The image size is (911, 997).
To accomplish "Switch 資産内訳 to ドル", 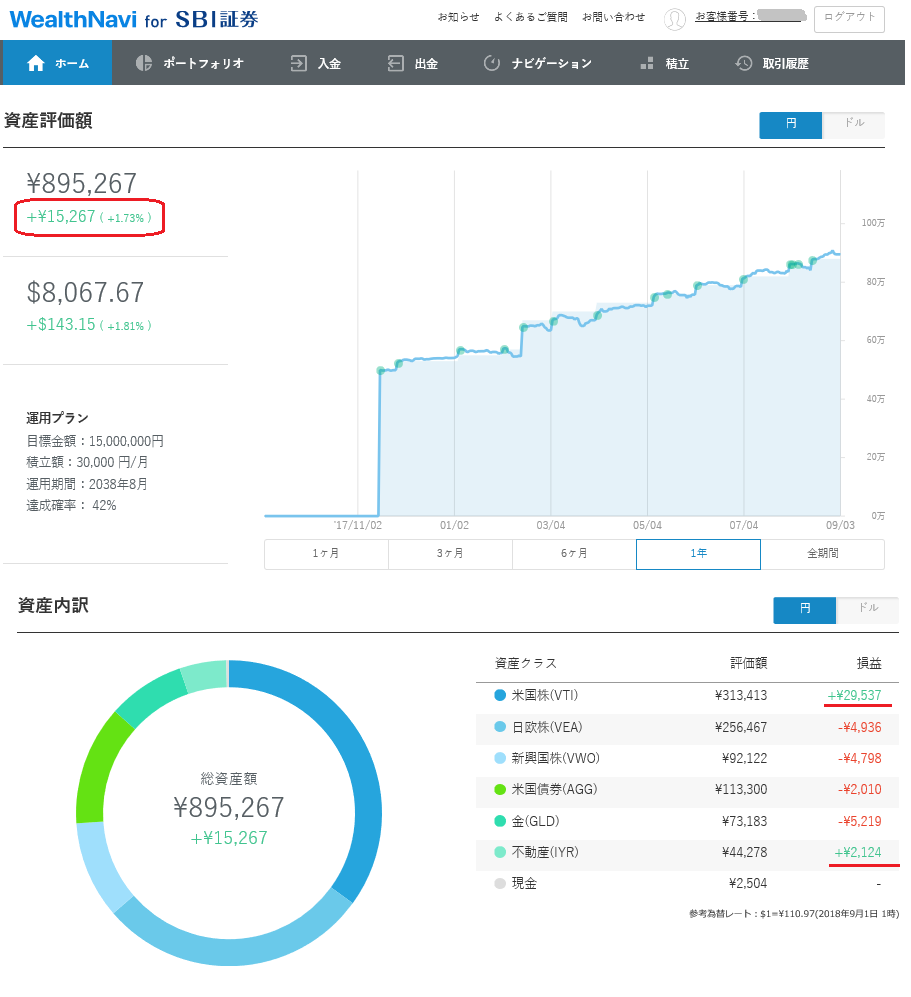I will click(x=868, y=610).
